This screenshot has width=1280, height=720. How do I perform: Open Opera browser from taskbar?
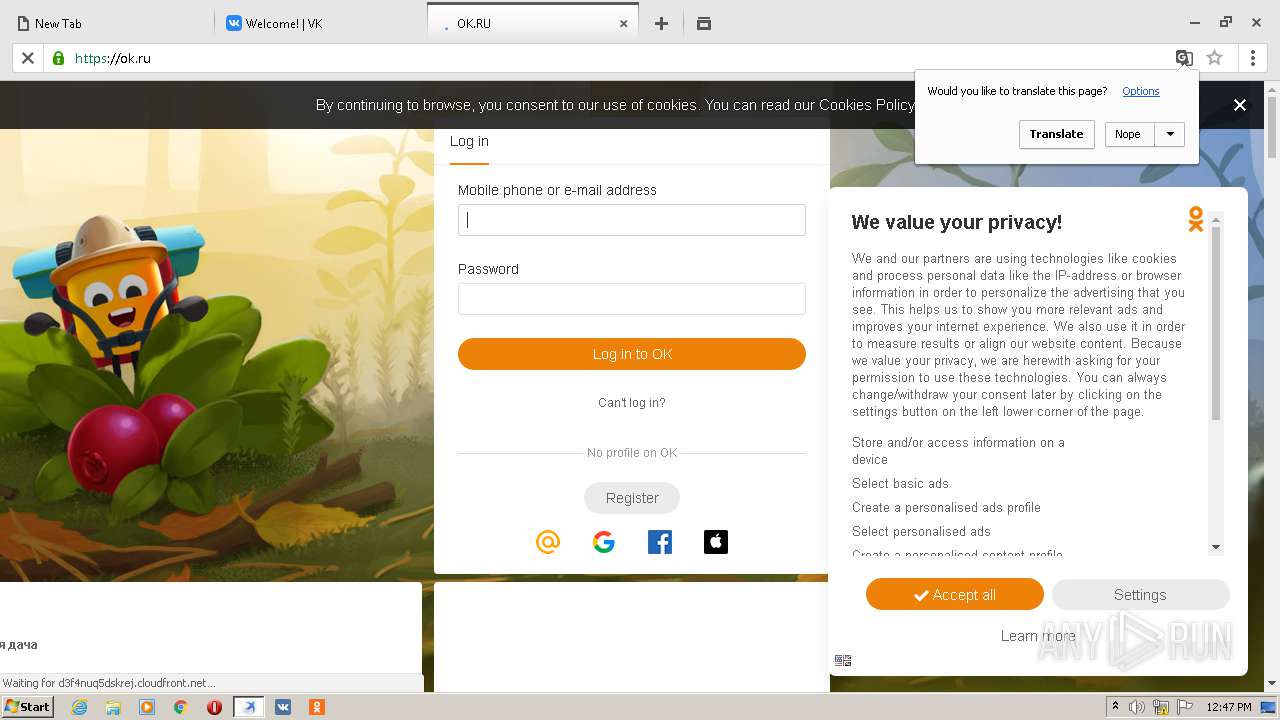(x=214, y=707)
